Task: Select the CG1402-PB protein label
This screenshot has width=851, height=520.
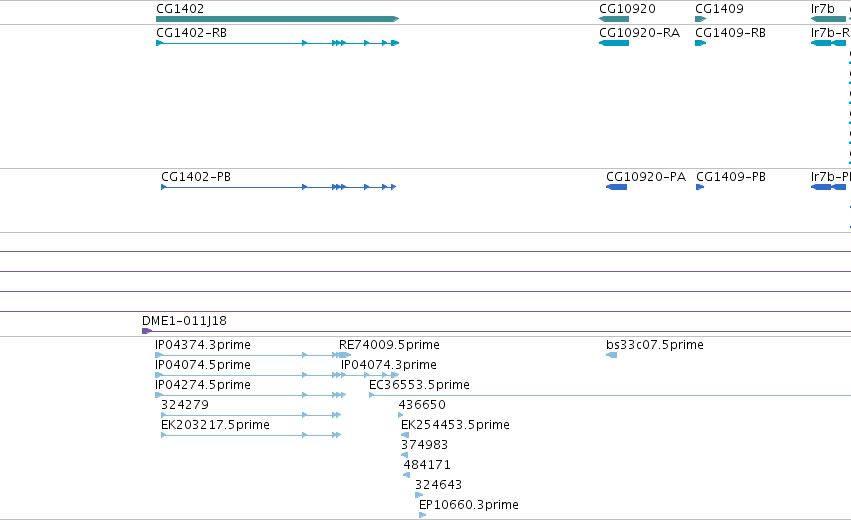Action: (196, 177)
